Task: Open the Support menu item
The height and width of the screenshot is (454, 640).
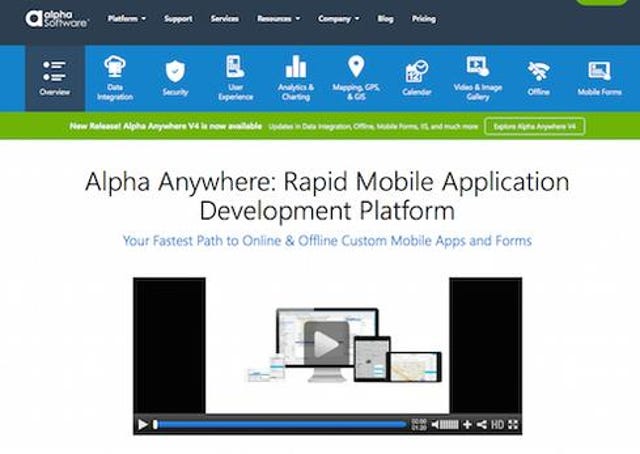Action: tap(178, 19)
